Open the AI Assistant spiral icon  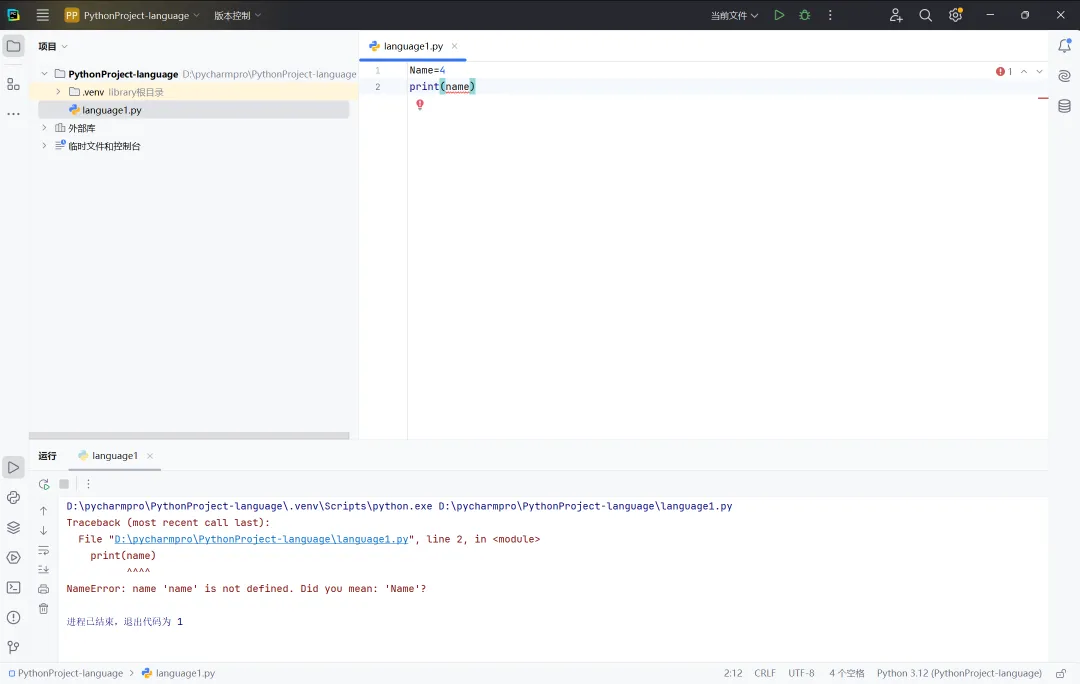pyautogui.click(x=1064, y=76)
